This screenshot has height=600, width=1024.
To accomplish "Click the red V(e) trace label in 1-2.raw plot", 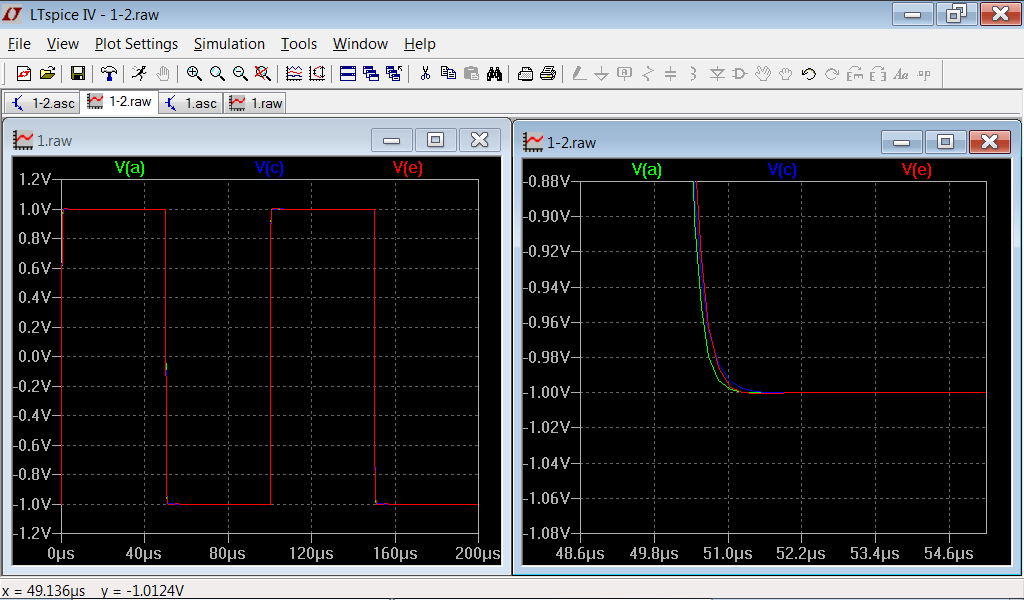I will tap(916, 170).
